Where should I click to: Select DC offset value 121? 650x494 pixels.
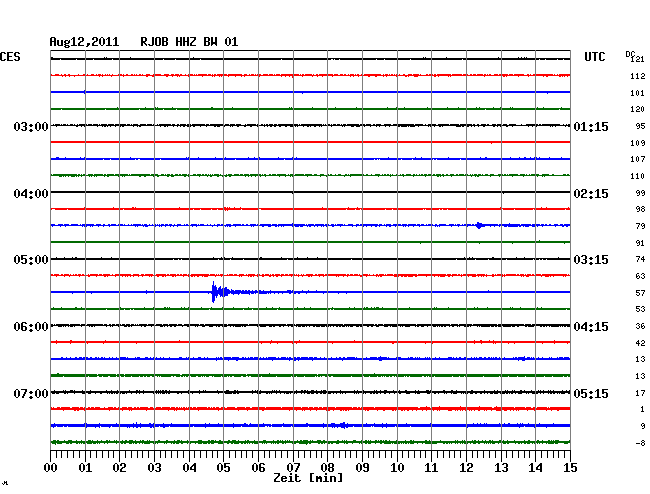pyautogui.click(x=638, y=59)
